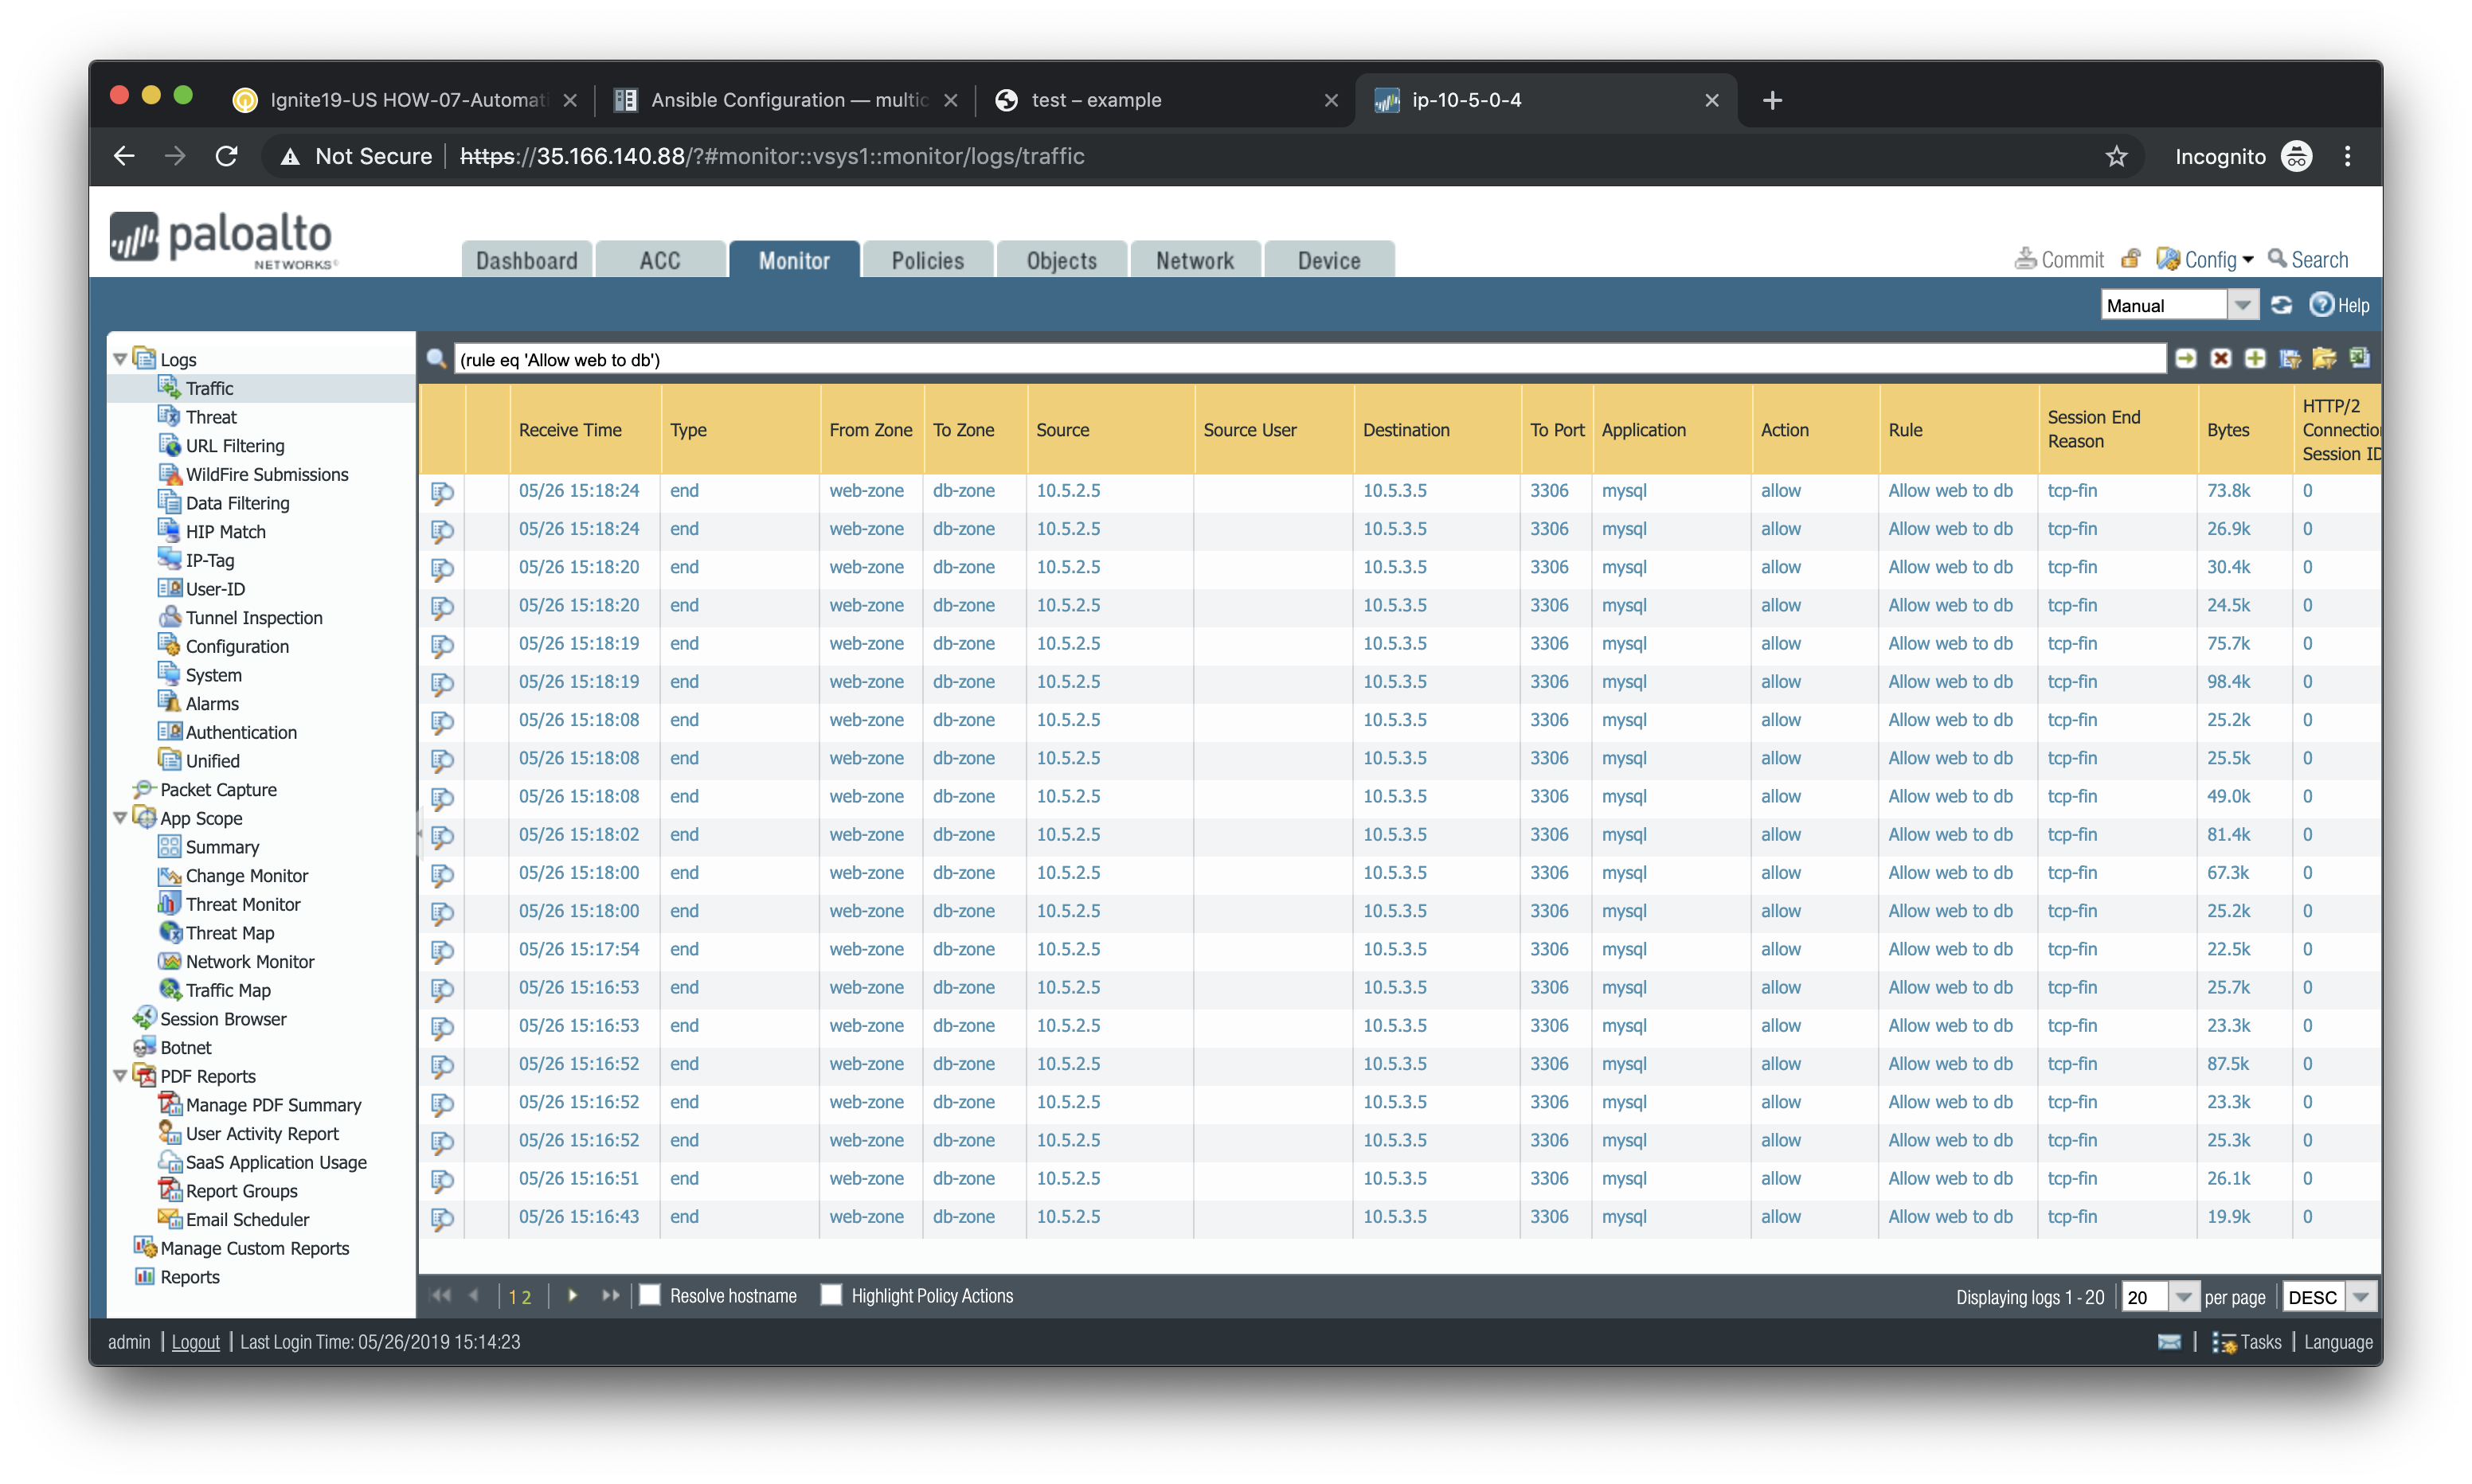The width and height of the screenshot is (2472, 1484).
Task: Go to next page of logs
Action: (x=573, y=1296)
